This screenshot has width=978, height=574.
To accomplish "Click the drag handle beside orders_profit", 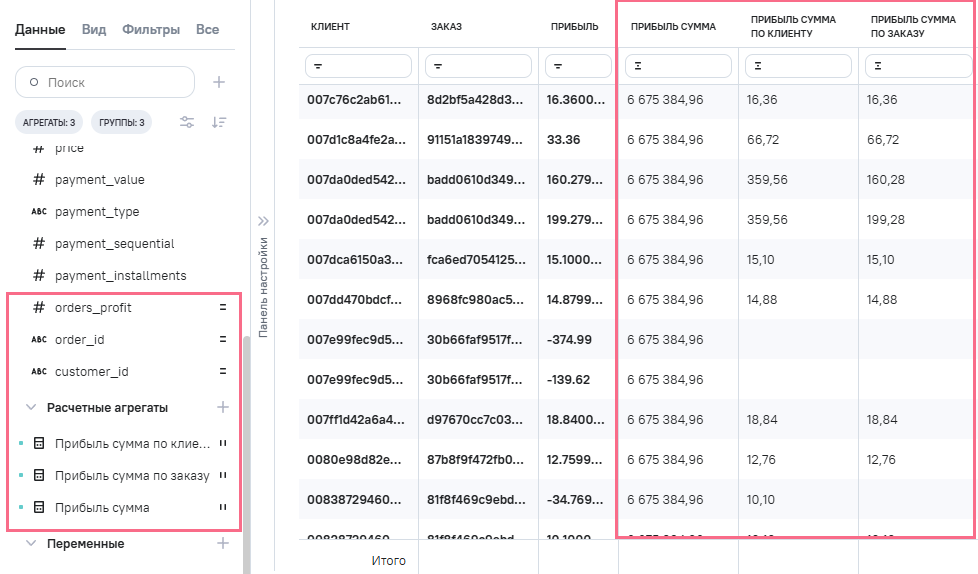I will [x=223, y=308].
